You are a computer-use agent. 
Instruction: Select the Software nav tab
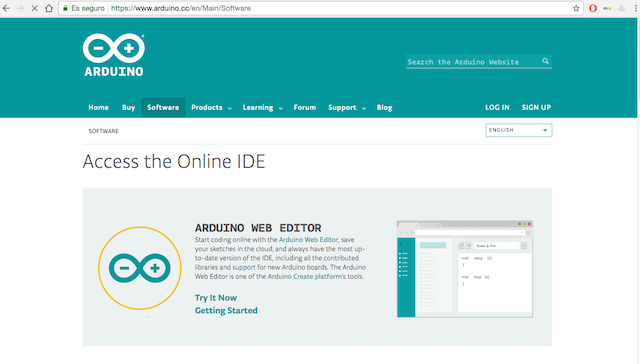(163, 107)
